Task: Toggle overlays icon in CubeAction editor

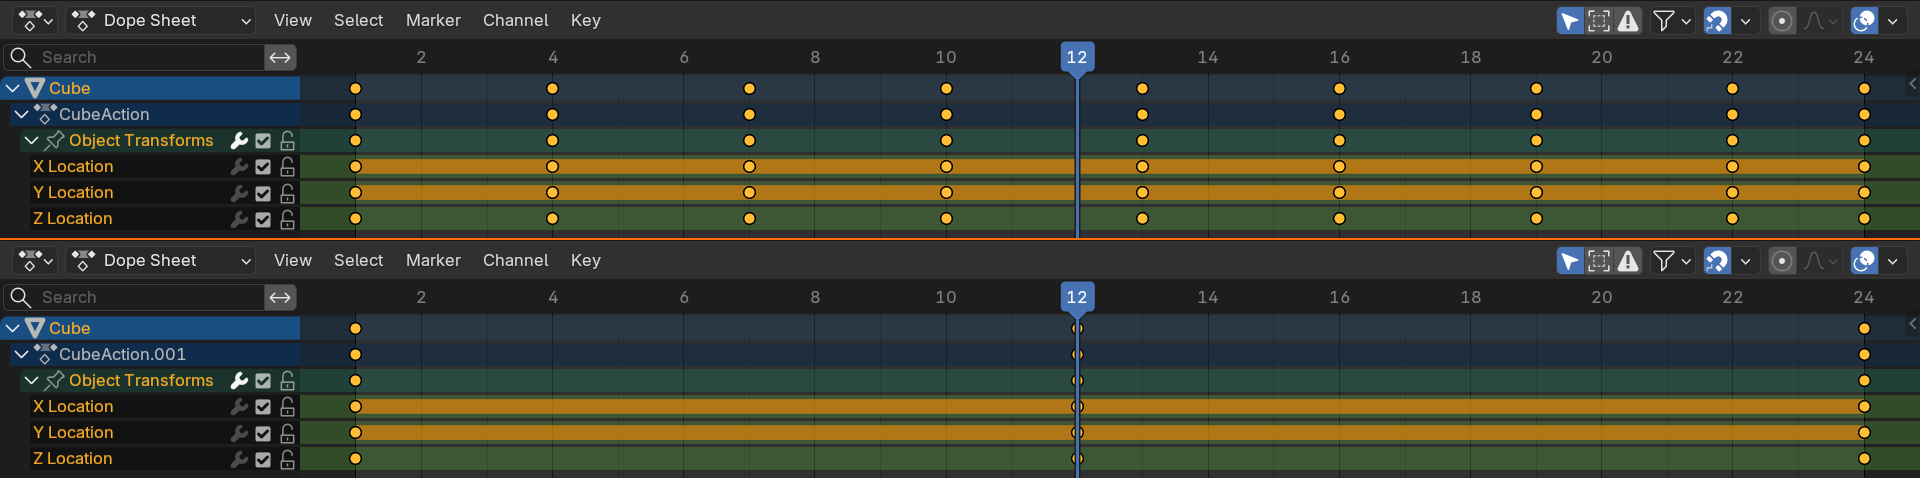Action: click(1864, 20)
